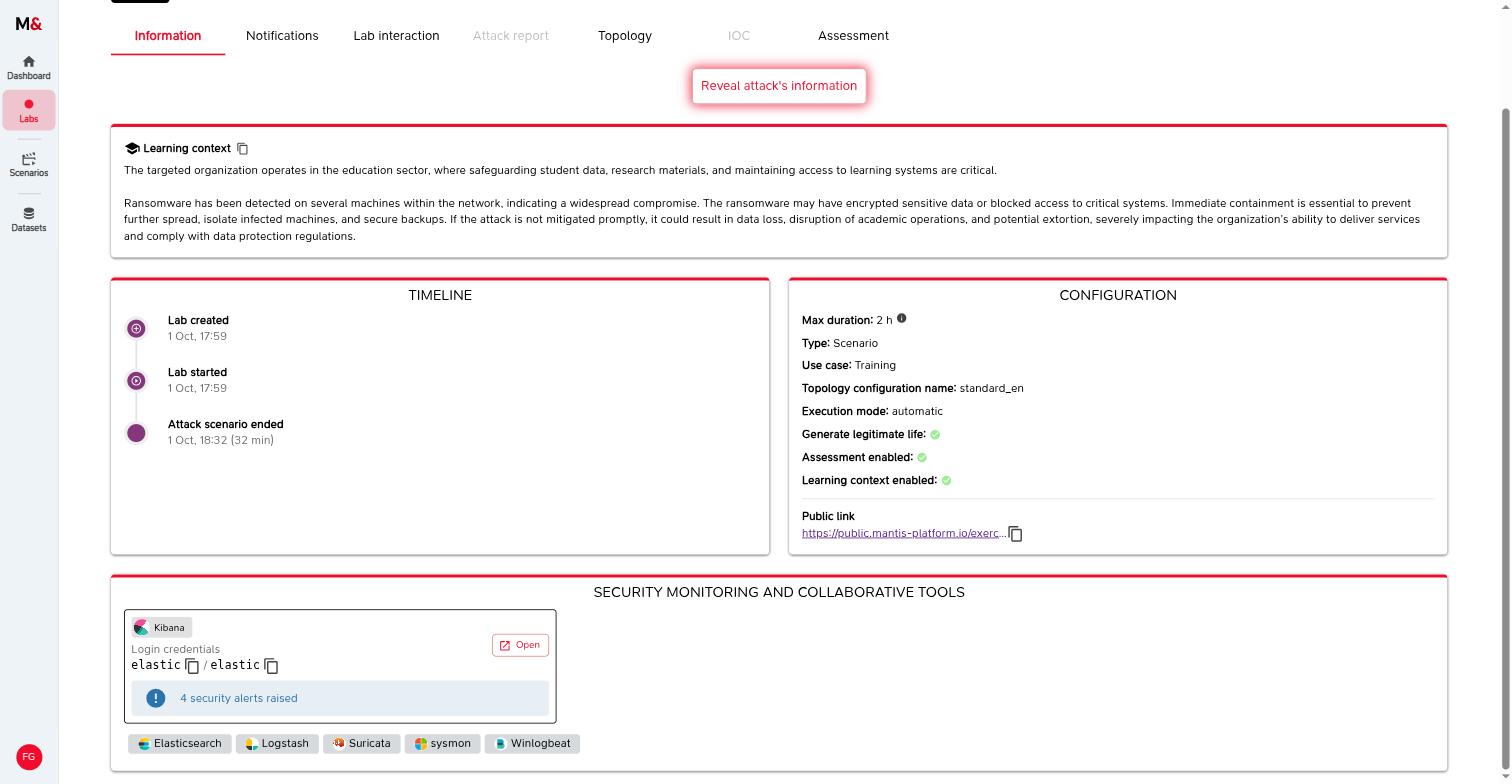The image size is (1512, 784).
Task: Open the Lab interaction tab
Action: (396, 36)
